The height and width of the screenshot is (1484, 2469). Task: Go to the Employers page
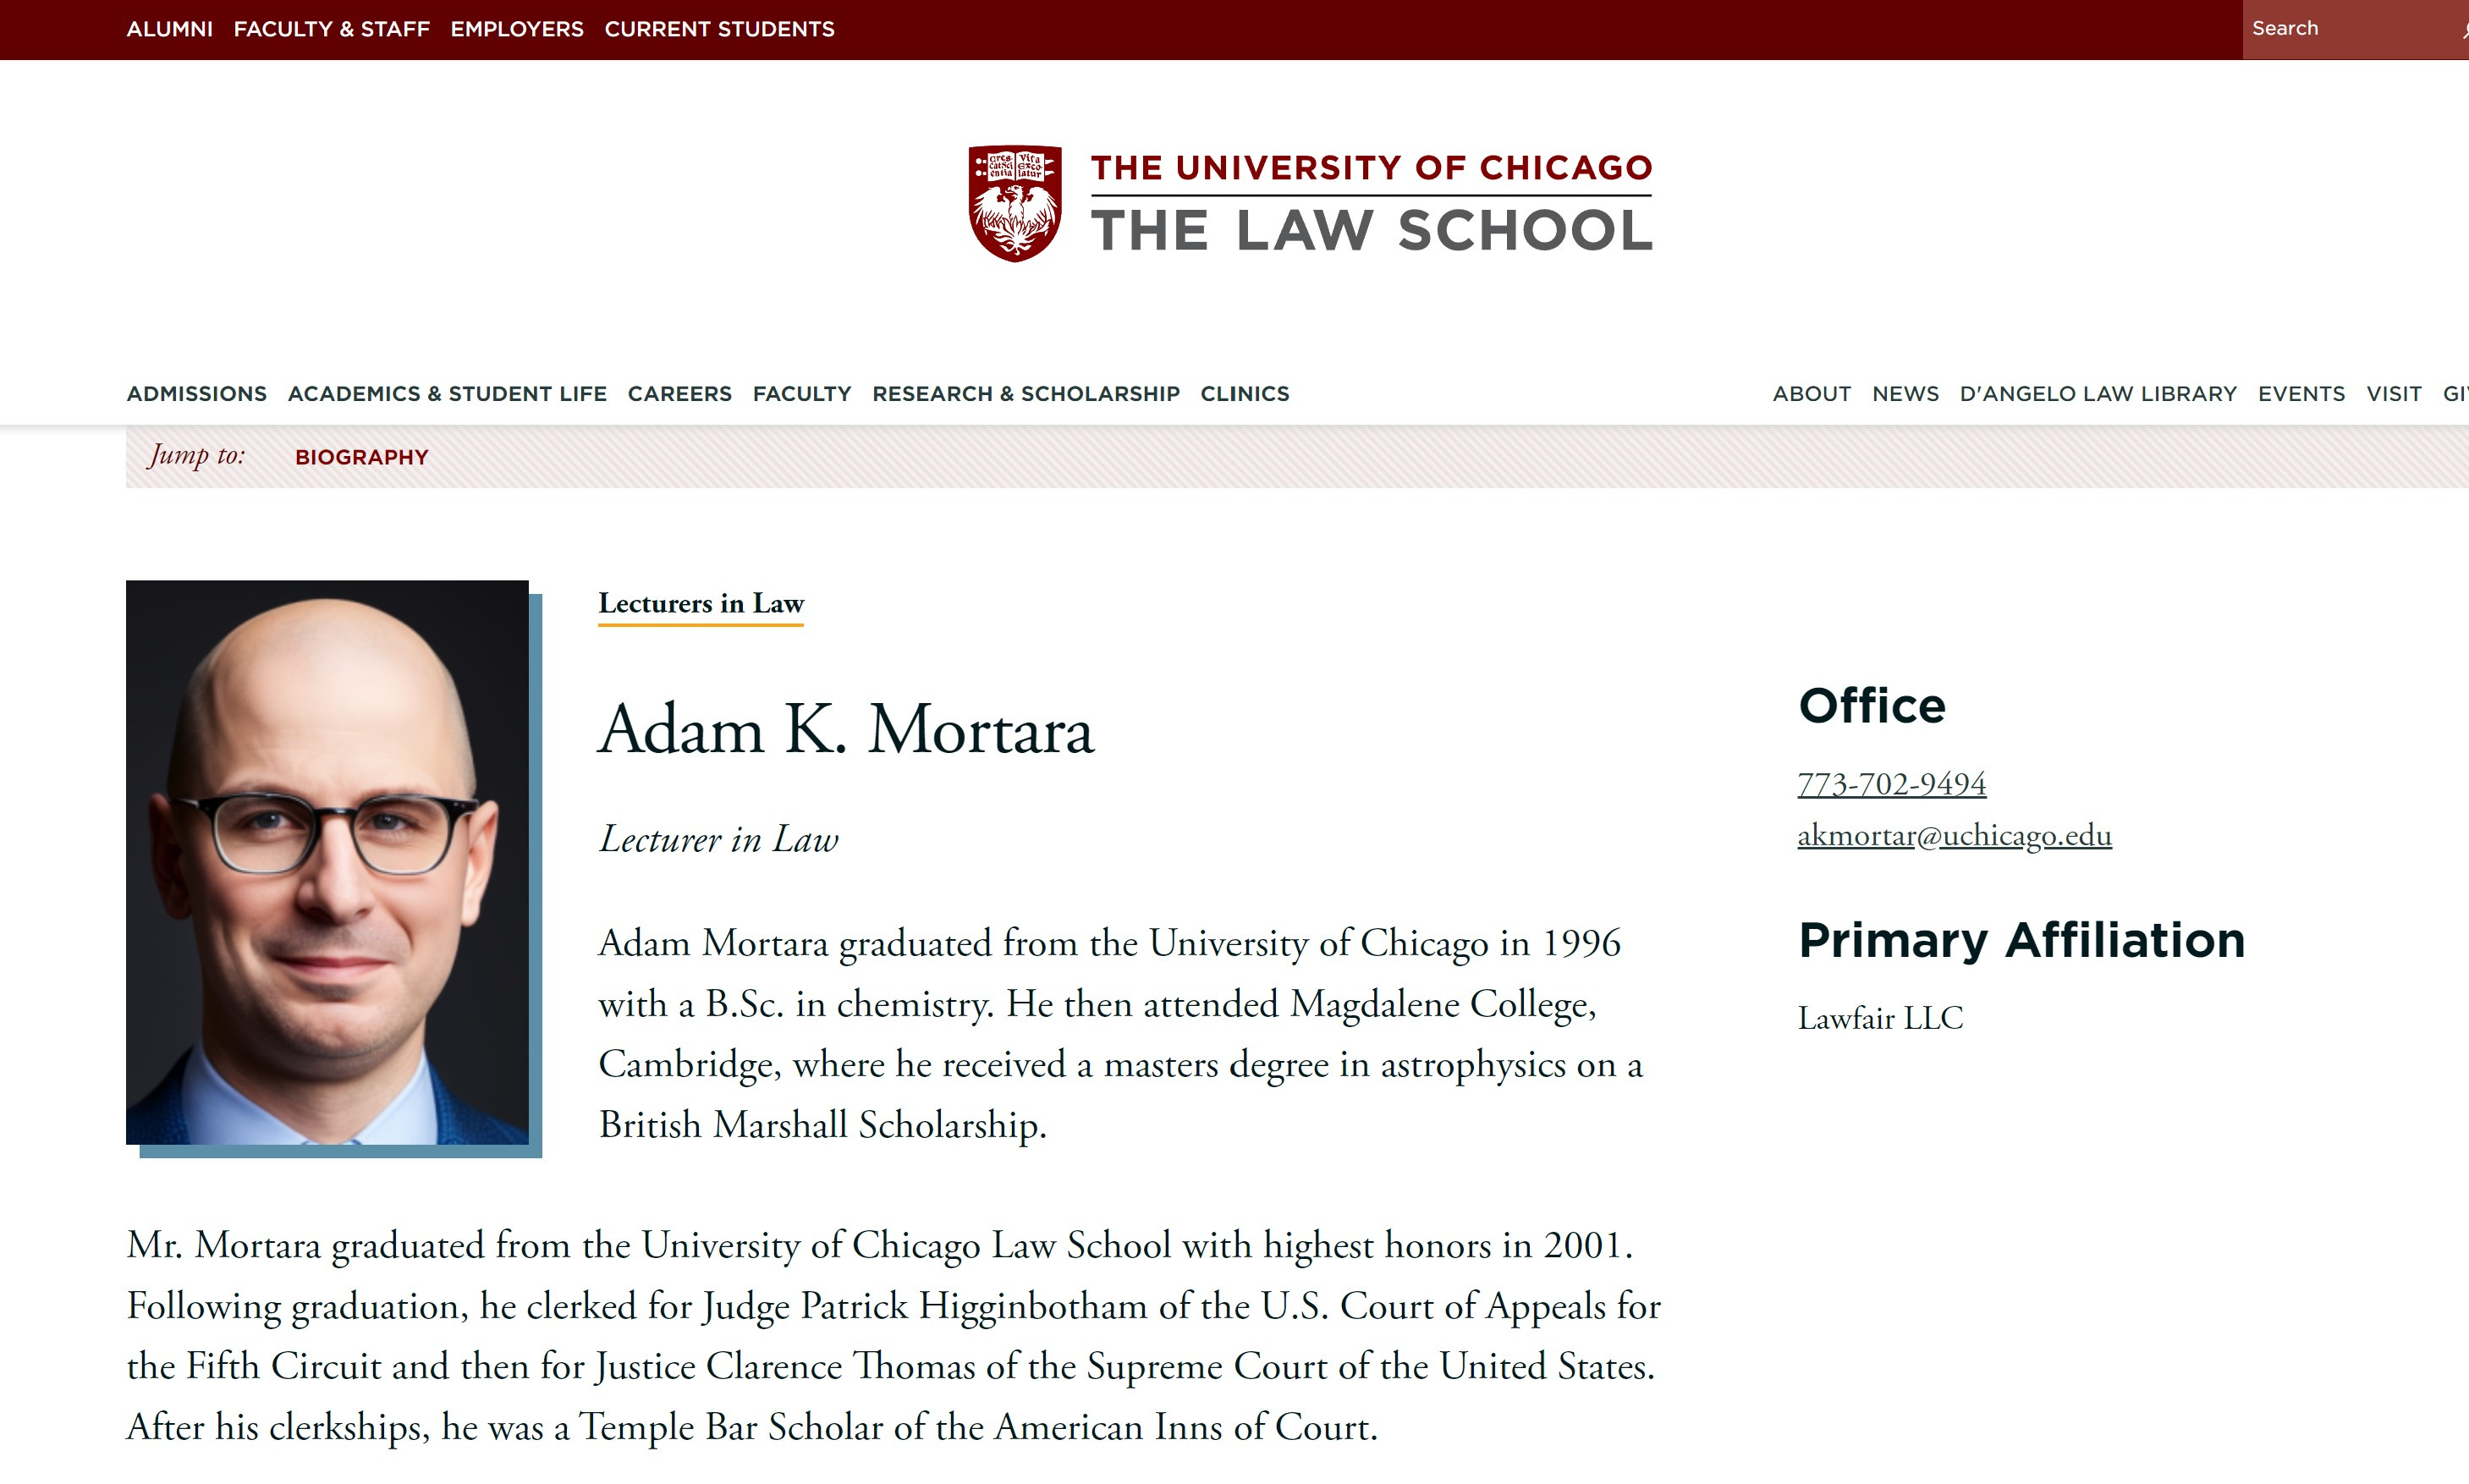516,29
